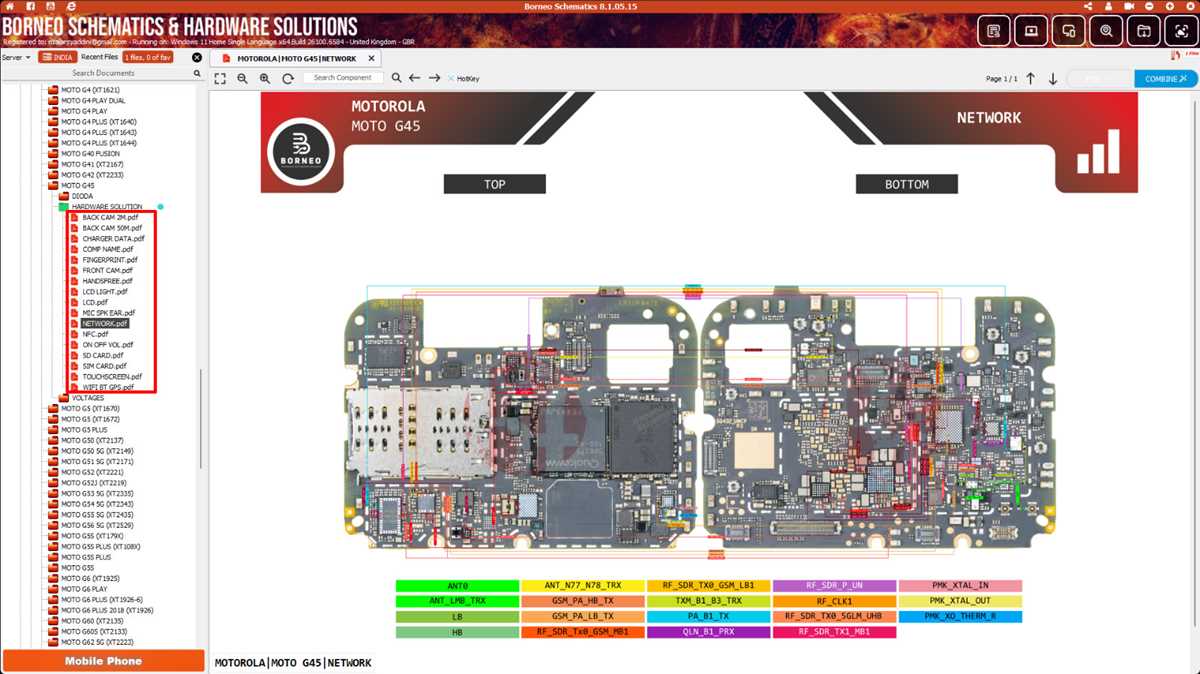Open the Facebook icon in title bar

point(31,6)
